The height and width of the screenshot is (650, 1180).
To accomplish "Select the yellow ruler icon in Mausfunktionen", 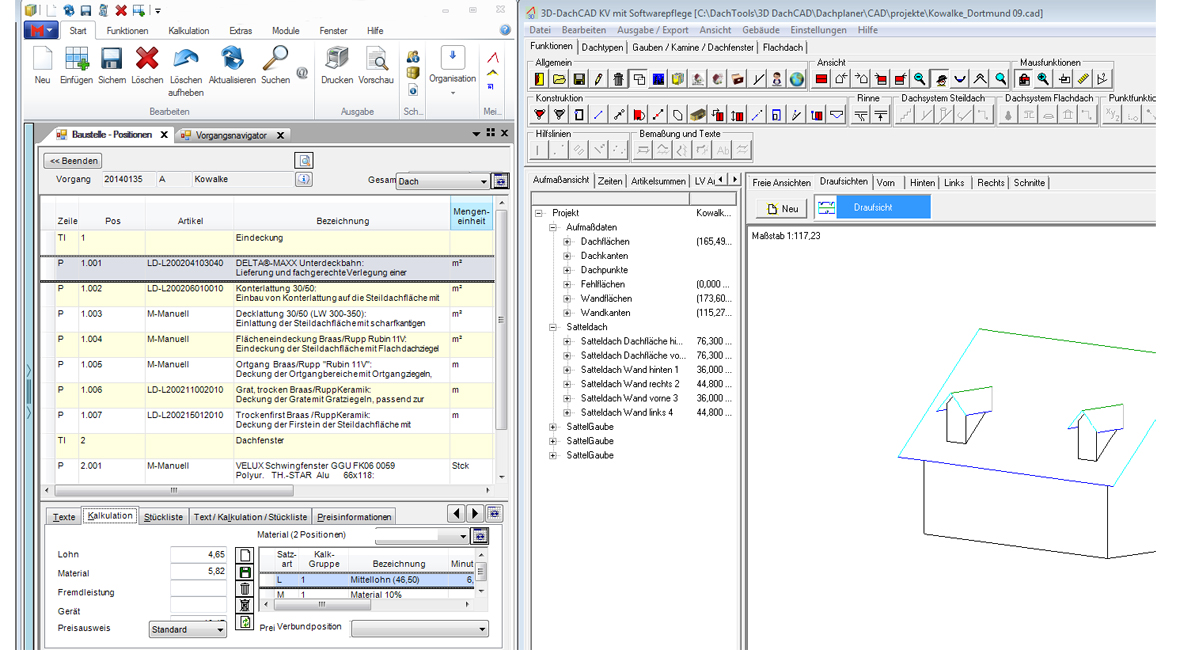I will [1083, 79].
